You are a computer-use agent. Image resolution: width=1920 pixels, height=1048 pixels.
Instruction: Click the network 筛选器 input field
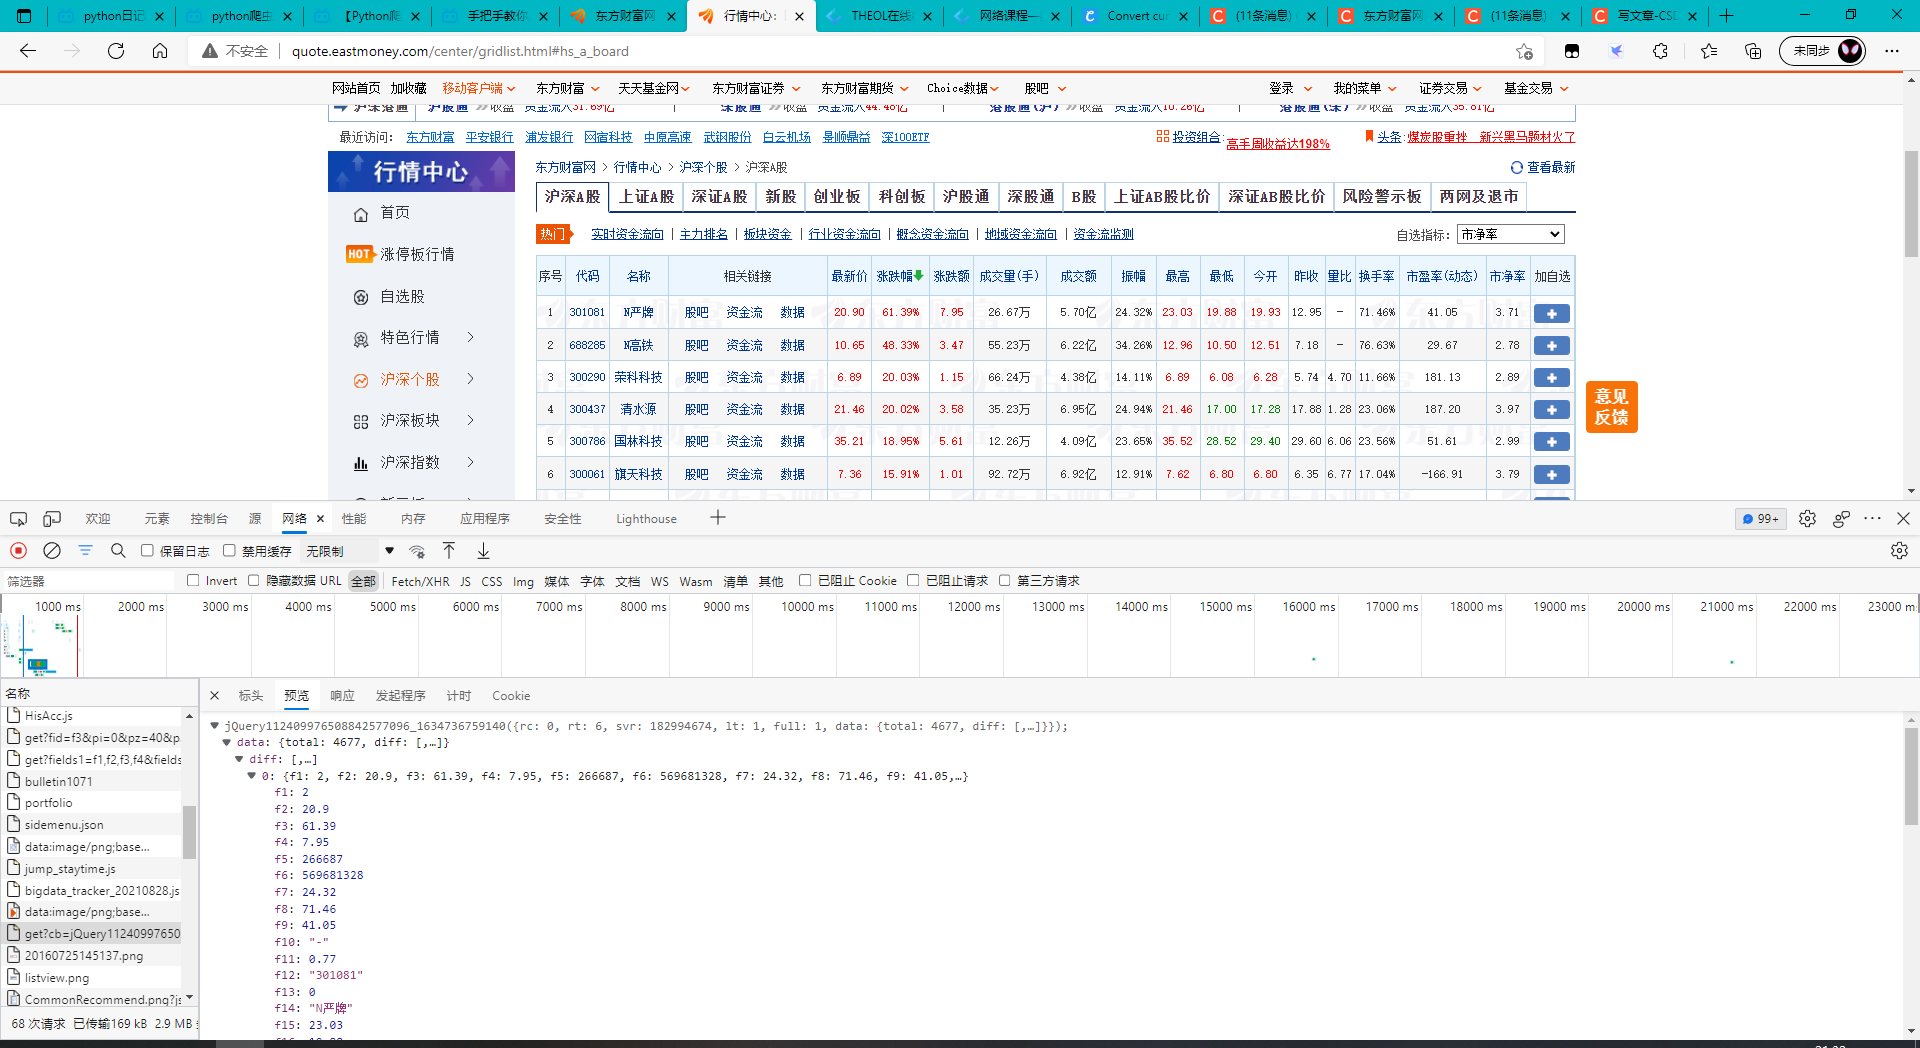click(x=90, y=581)
